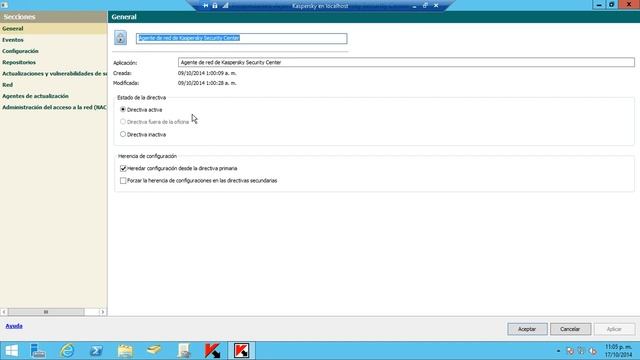Viewport: 640px width, 360px height.
Task: Click the policy lock icon beside name field
Action: (x=120, y=38)
